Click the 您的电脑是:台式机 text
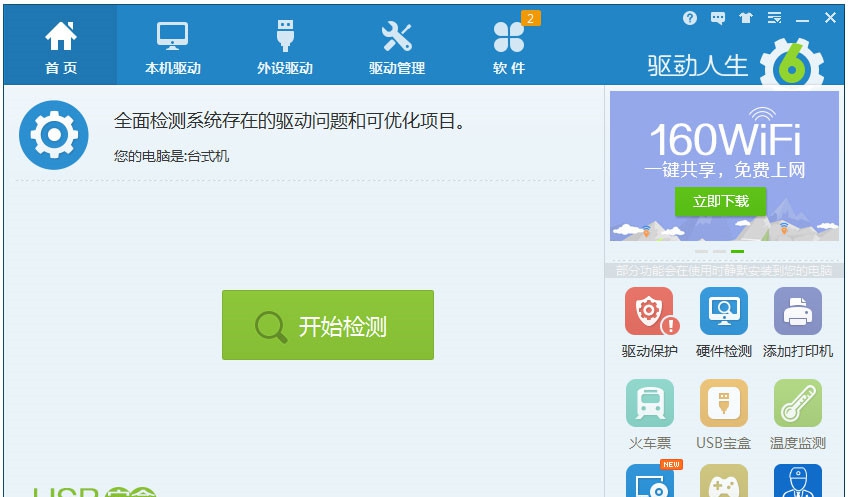Screen dimensions: 849x497 click(171, 156)
